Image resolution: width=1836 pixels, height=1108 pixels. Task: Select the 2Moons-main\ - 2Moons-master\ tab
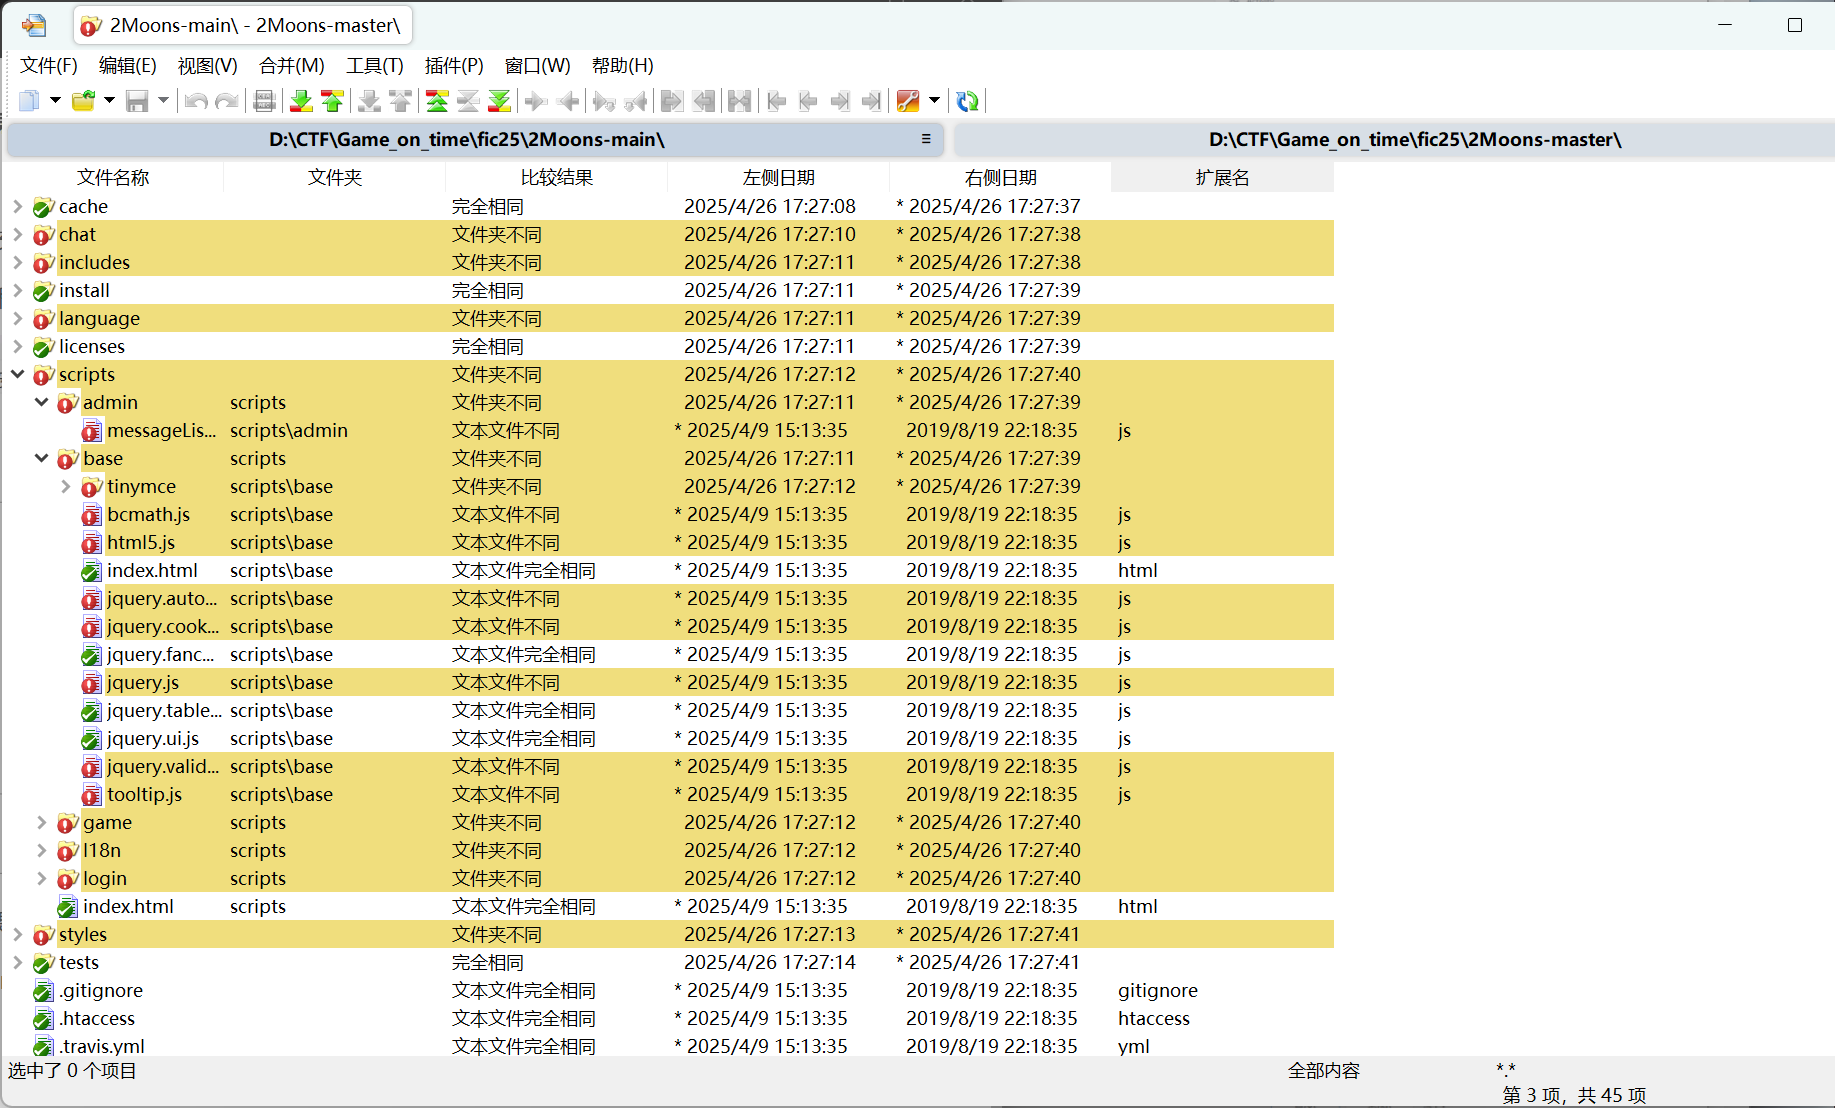coord(243,26)
